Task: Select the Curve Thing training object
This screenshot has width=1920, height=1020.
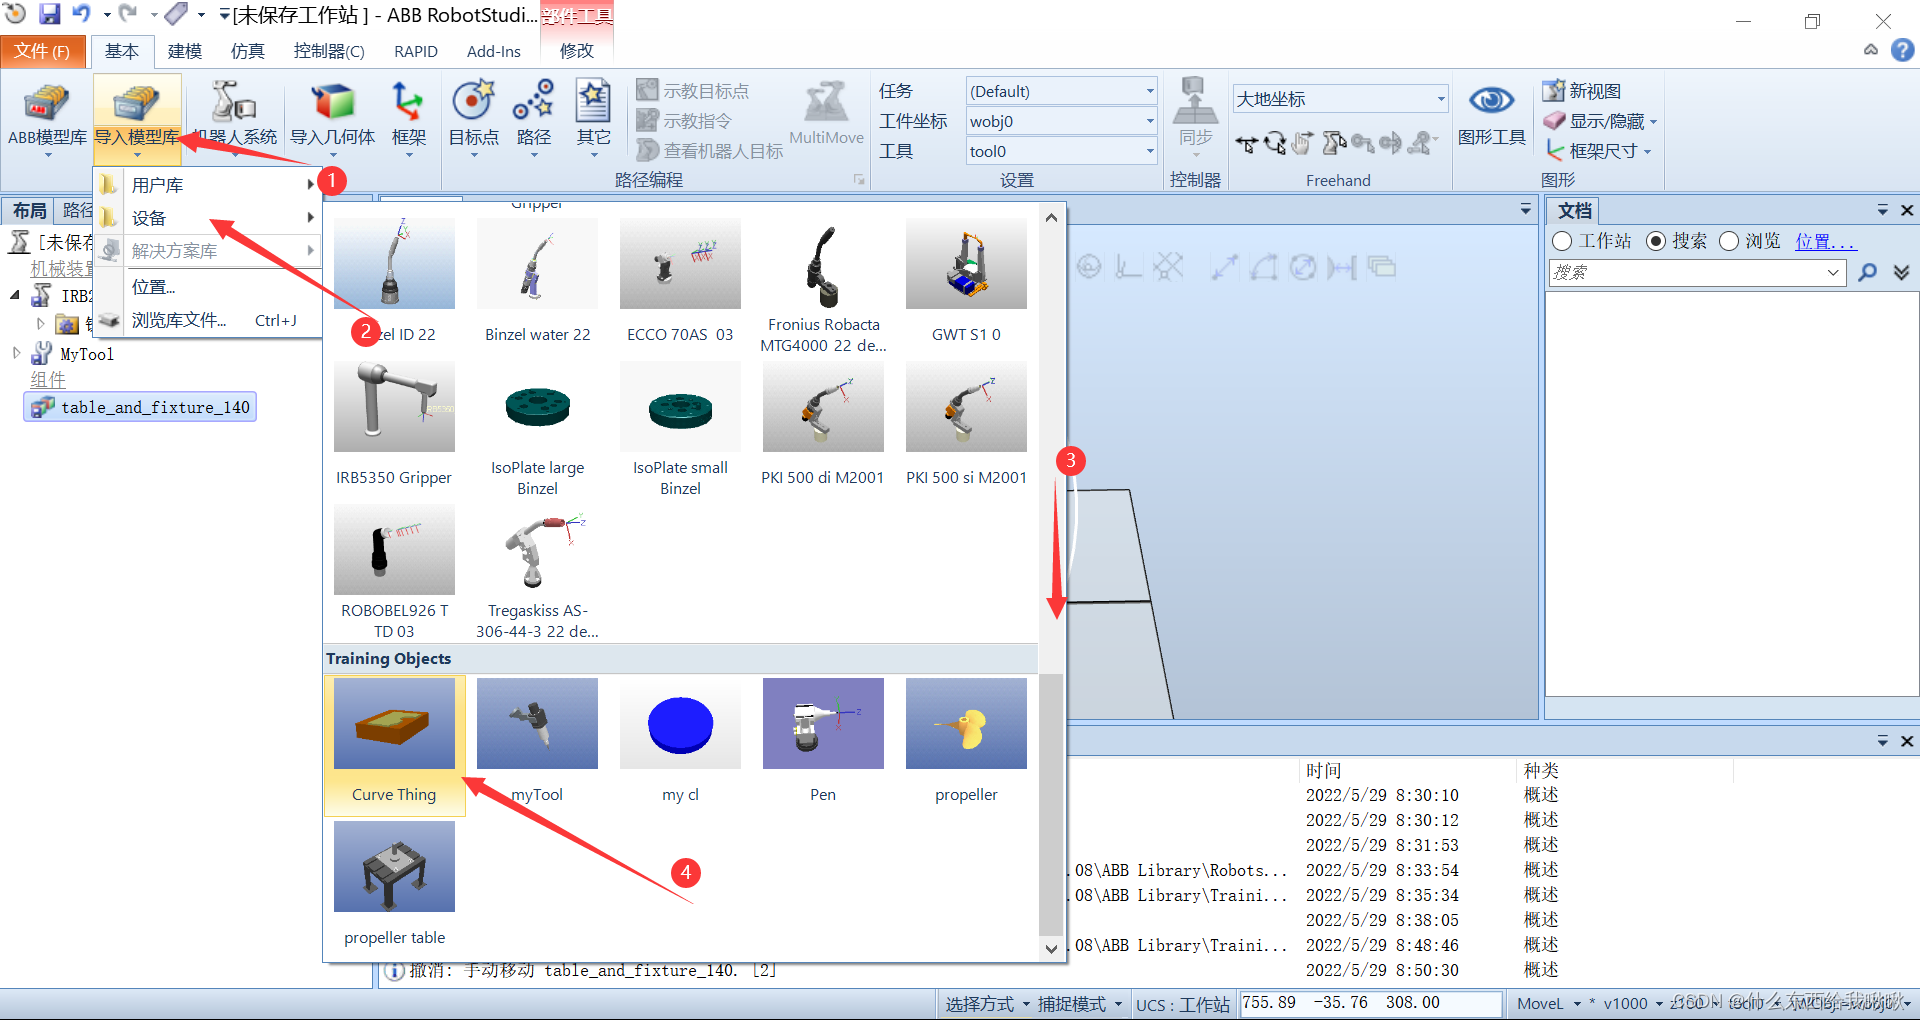Action: pyautogui.click(x=394, y=744)
